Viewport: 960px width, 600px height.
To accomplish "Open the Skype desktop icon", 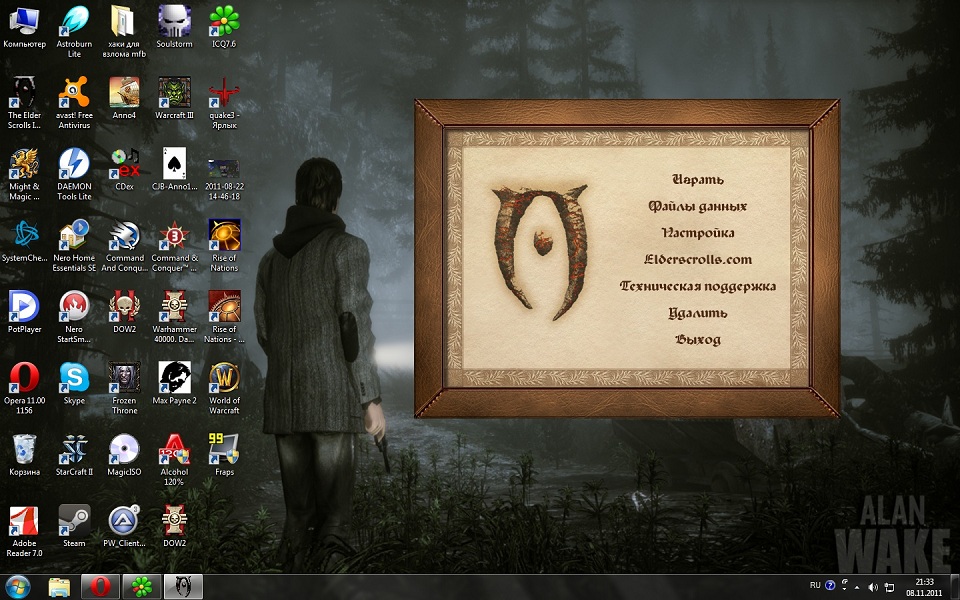I will point(74,379).
